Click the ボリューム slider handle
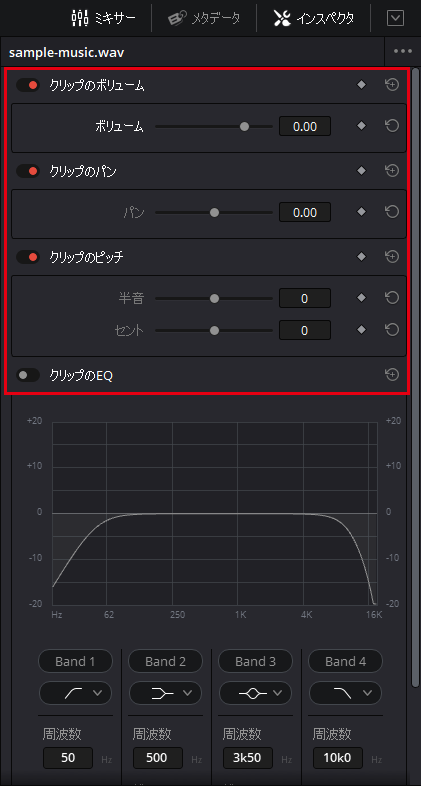 (x=244, y=126)
